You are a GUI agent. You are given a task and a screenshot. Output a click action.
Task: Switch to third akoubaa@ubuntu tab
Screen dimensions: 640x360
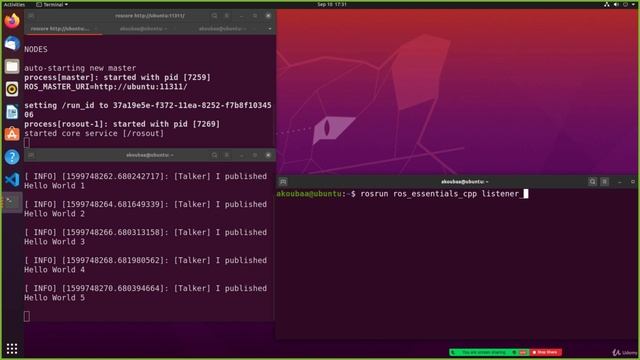click(222, 29)
